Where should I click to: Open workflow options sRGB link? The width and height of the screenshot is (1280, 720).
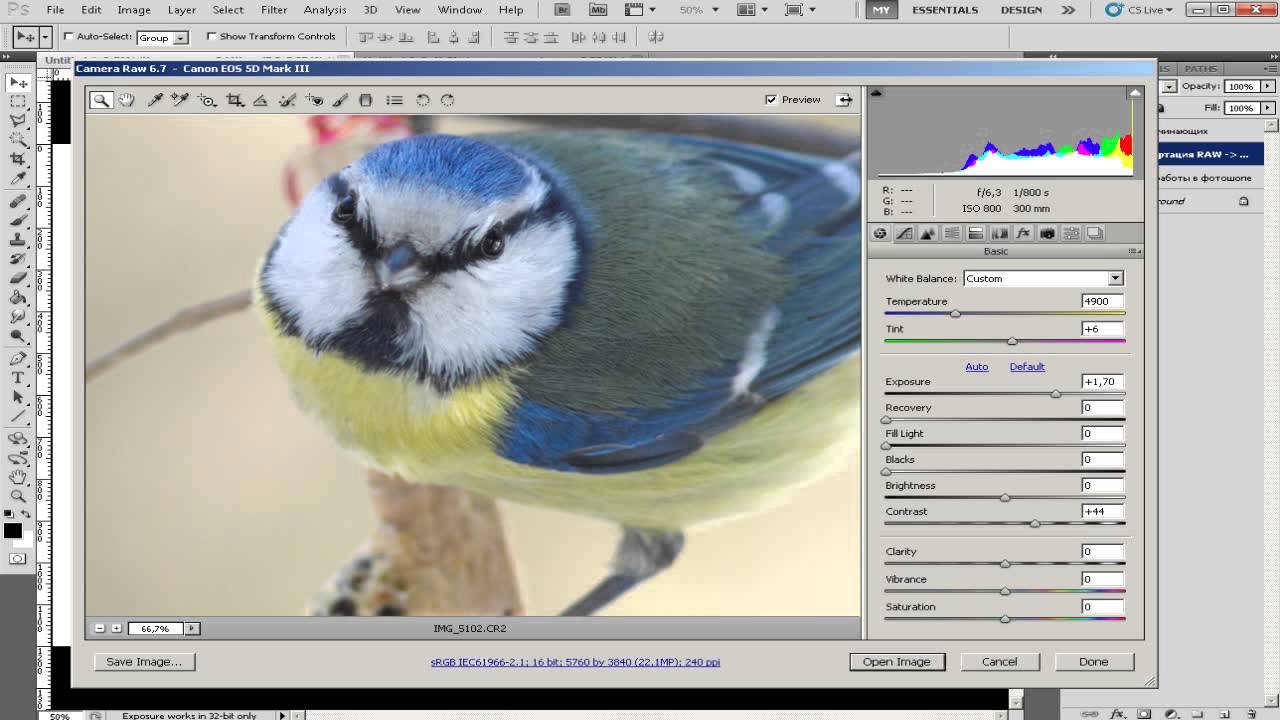click(575, 662)
